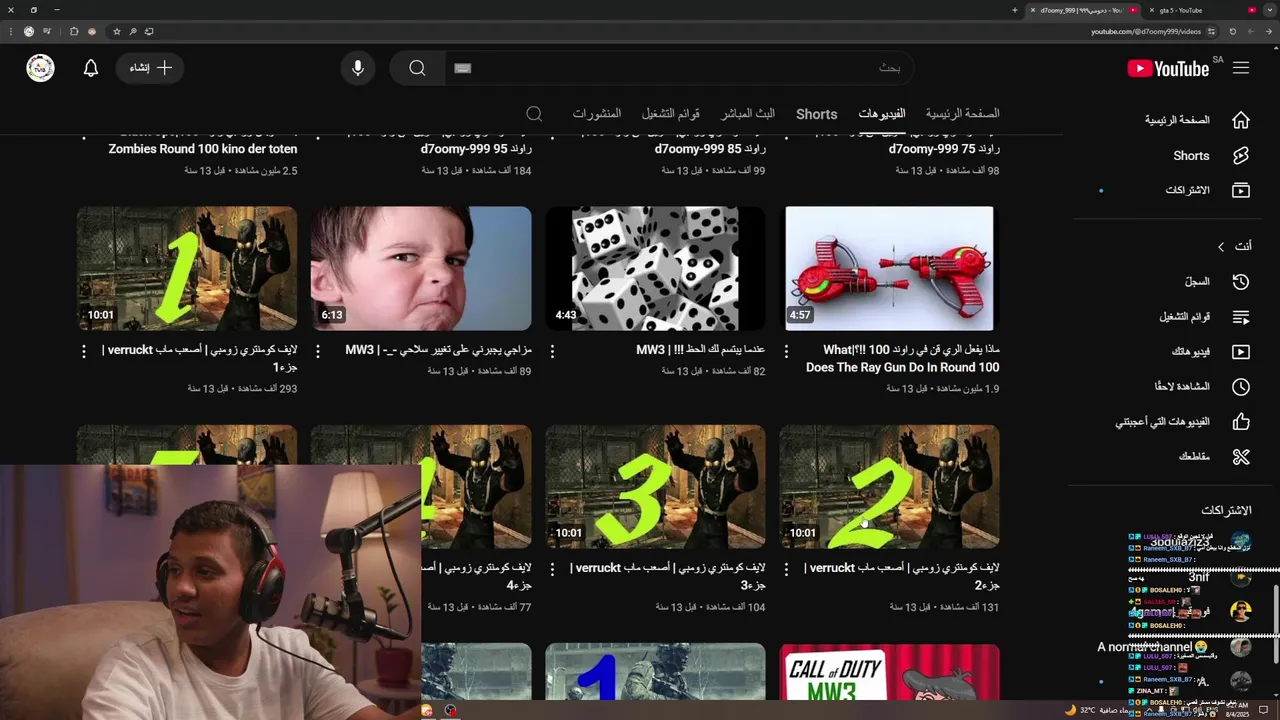Open more options for عندما يبتسم لك الحظ video
1280x720 pixels.
point(552,351)
